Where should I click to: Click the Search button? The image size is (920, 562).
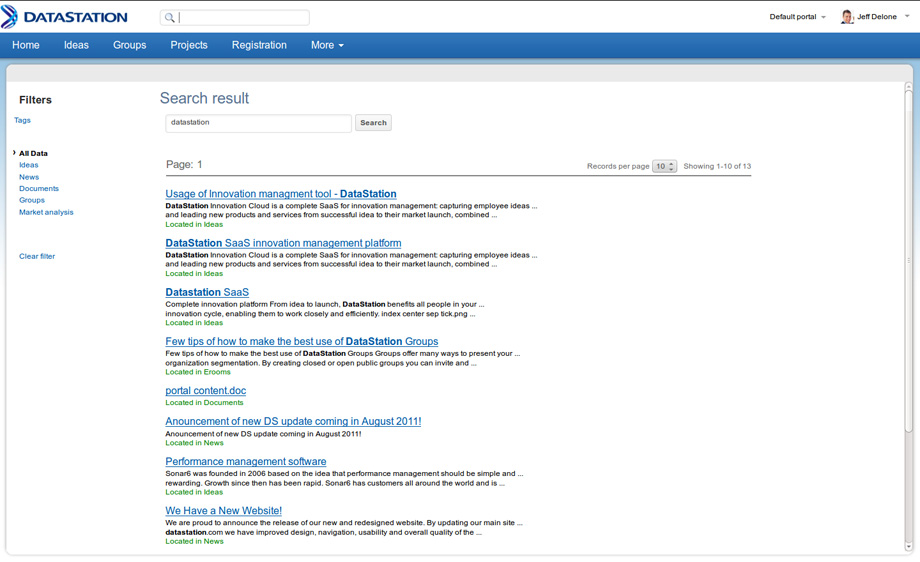(373, 123)
